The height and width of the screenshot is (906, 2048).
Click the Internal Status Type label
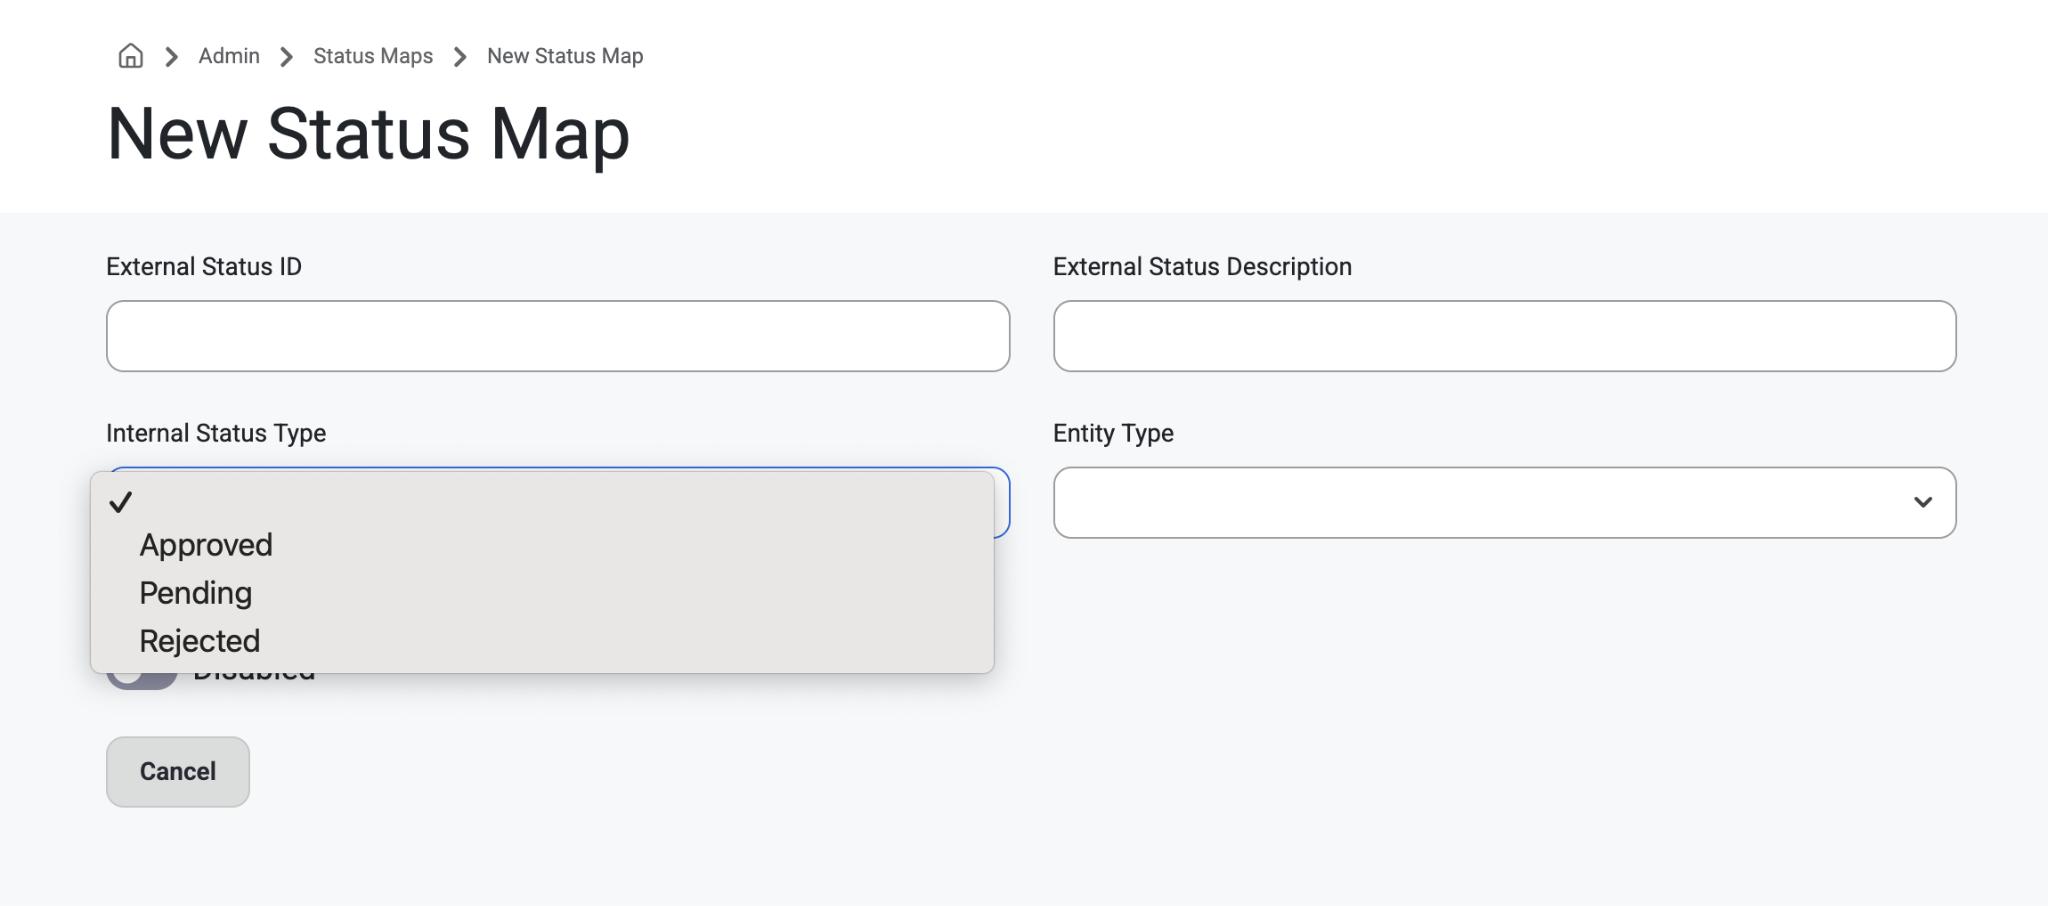click(x=216, y=433)
